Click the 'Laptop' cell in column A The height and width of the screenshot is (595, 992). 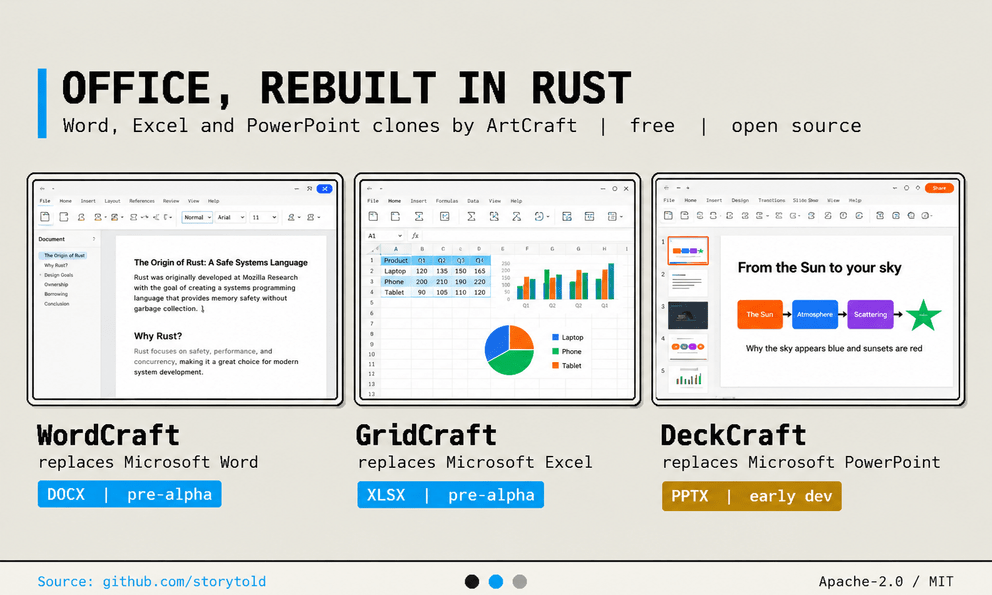tap(395, 271)
